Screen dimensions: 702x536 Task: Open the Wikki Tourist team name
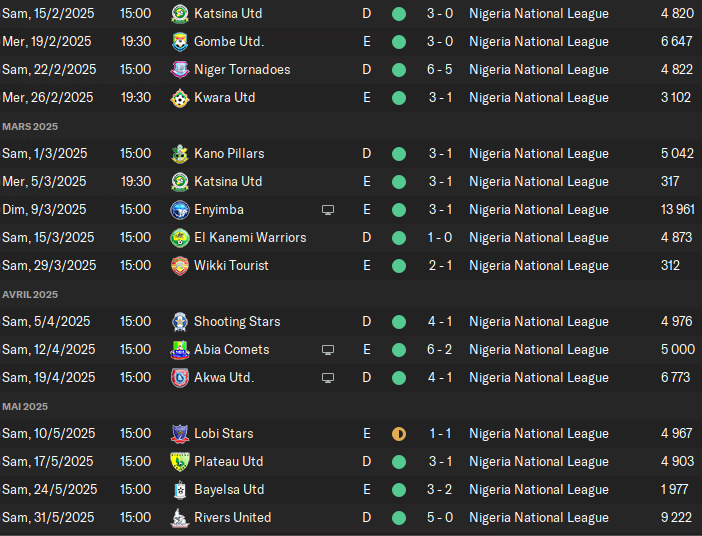pyautogui.click(x=231, y=266)
